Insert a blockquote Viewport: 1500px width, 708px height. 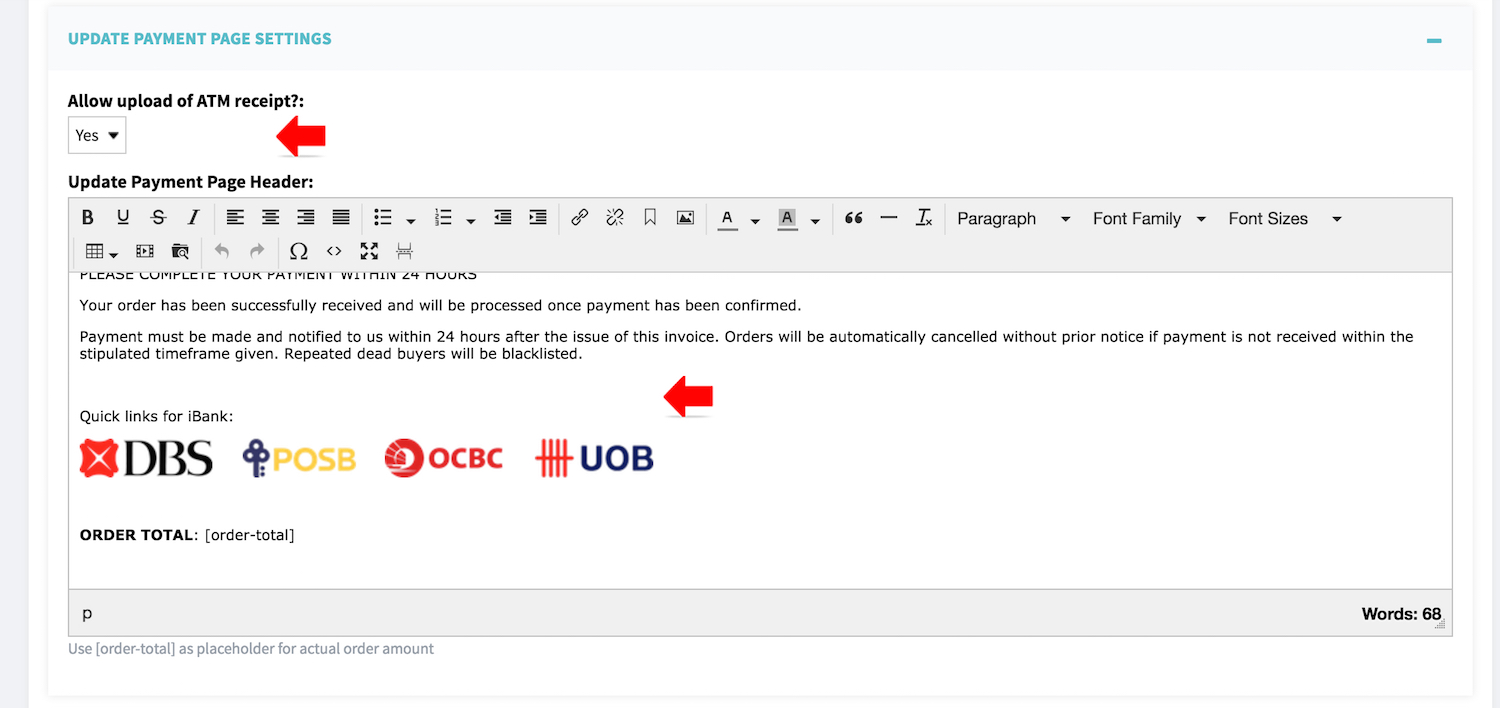(853, 218)
